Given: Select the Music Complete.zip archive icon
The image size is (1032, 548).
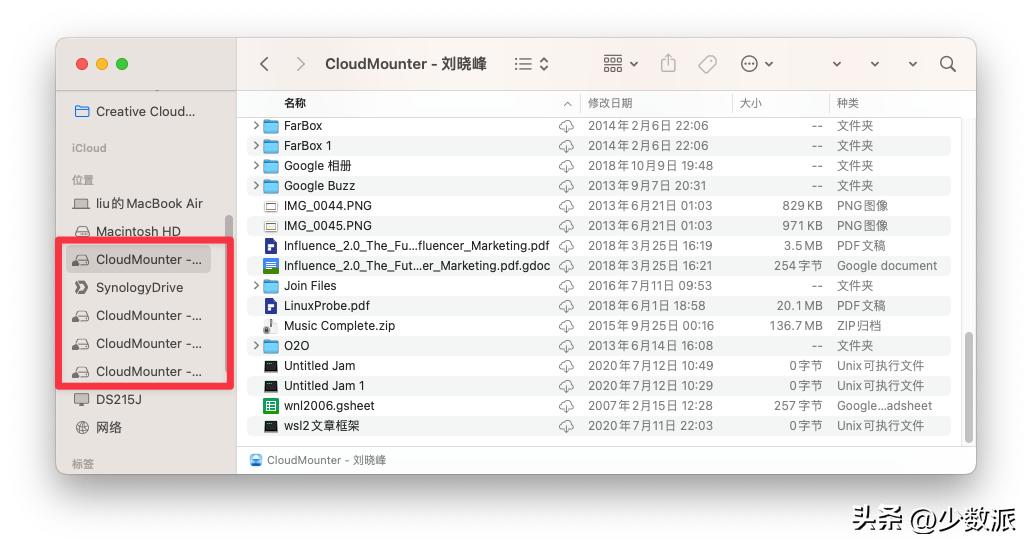Looking at the screenshot, I should point(270,326).
